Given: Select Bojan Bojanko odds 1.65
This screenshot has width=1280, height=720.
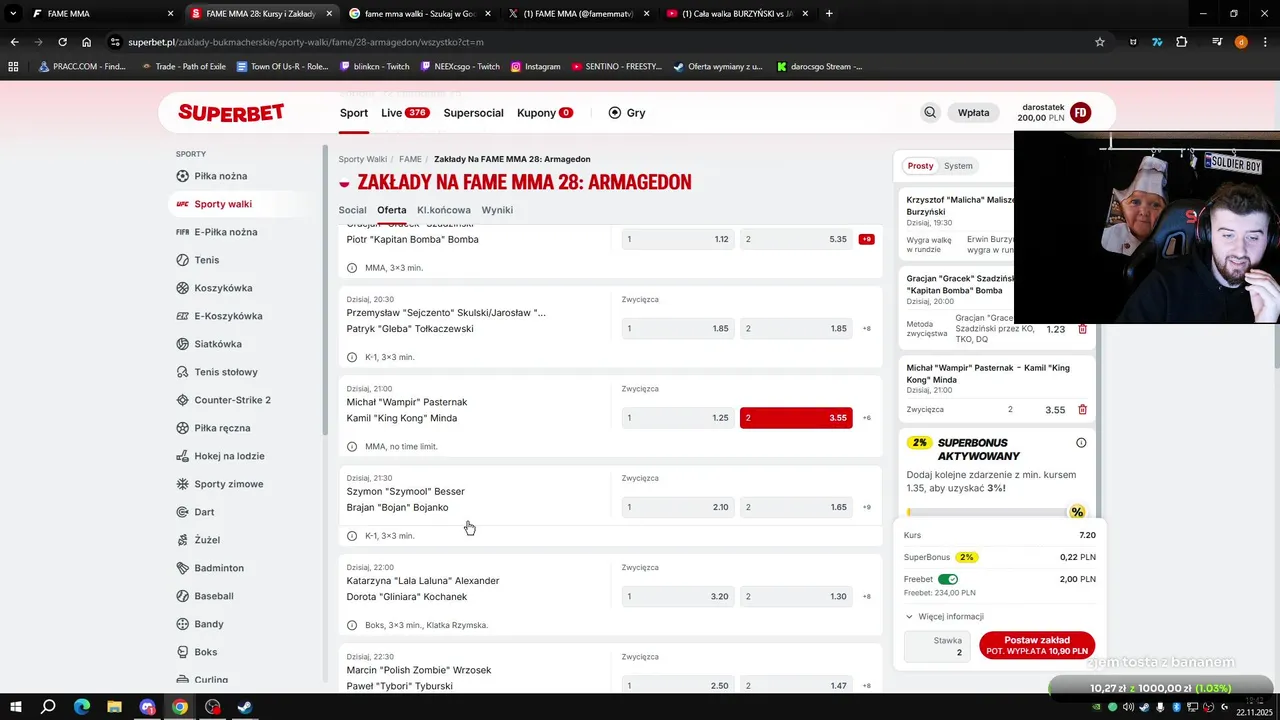Looking at the screenshot, I should (x=796, y=507).
